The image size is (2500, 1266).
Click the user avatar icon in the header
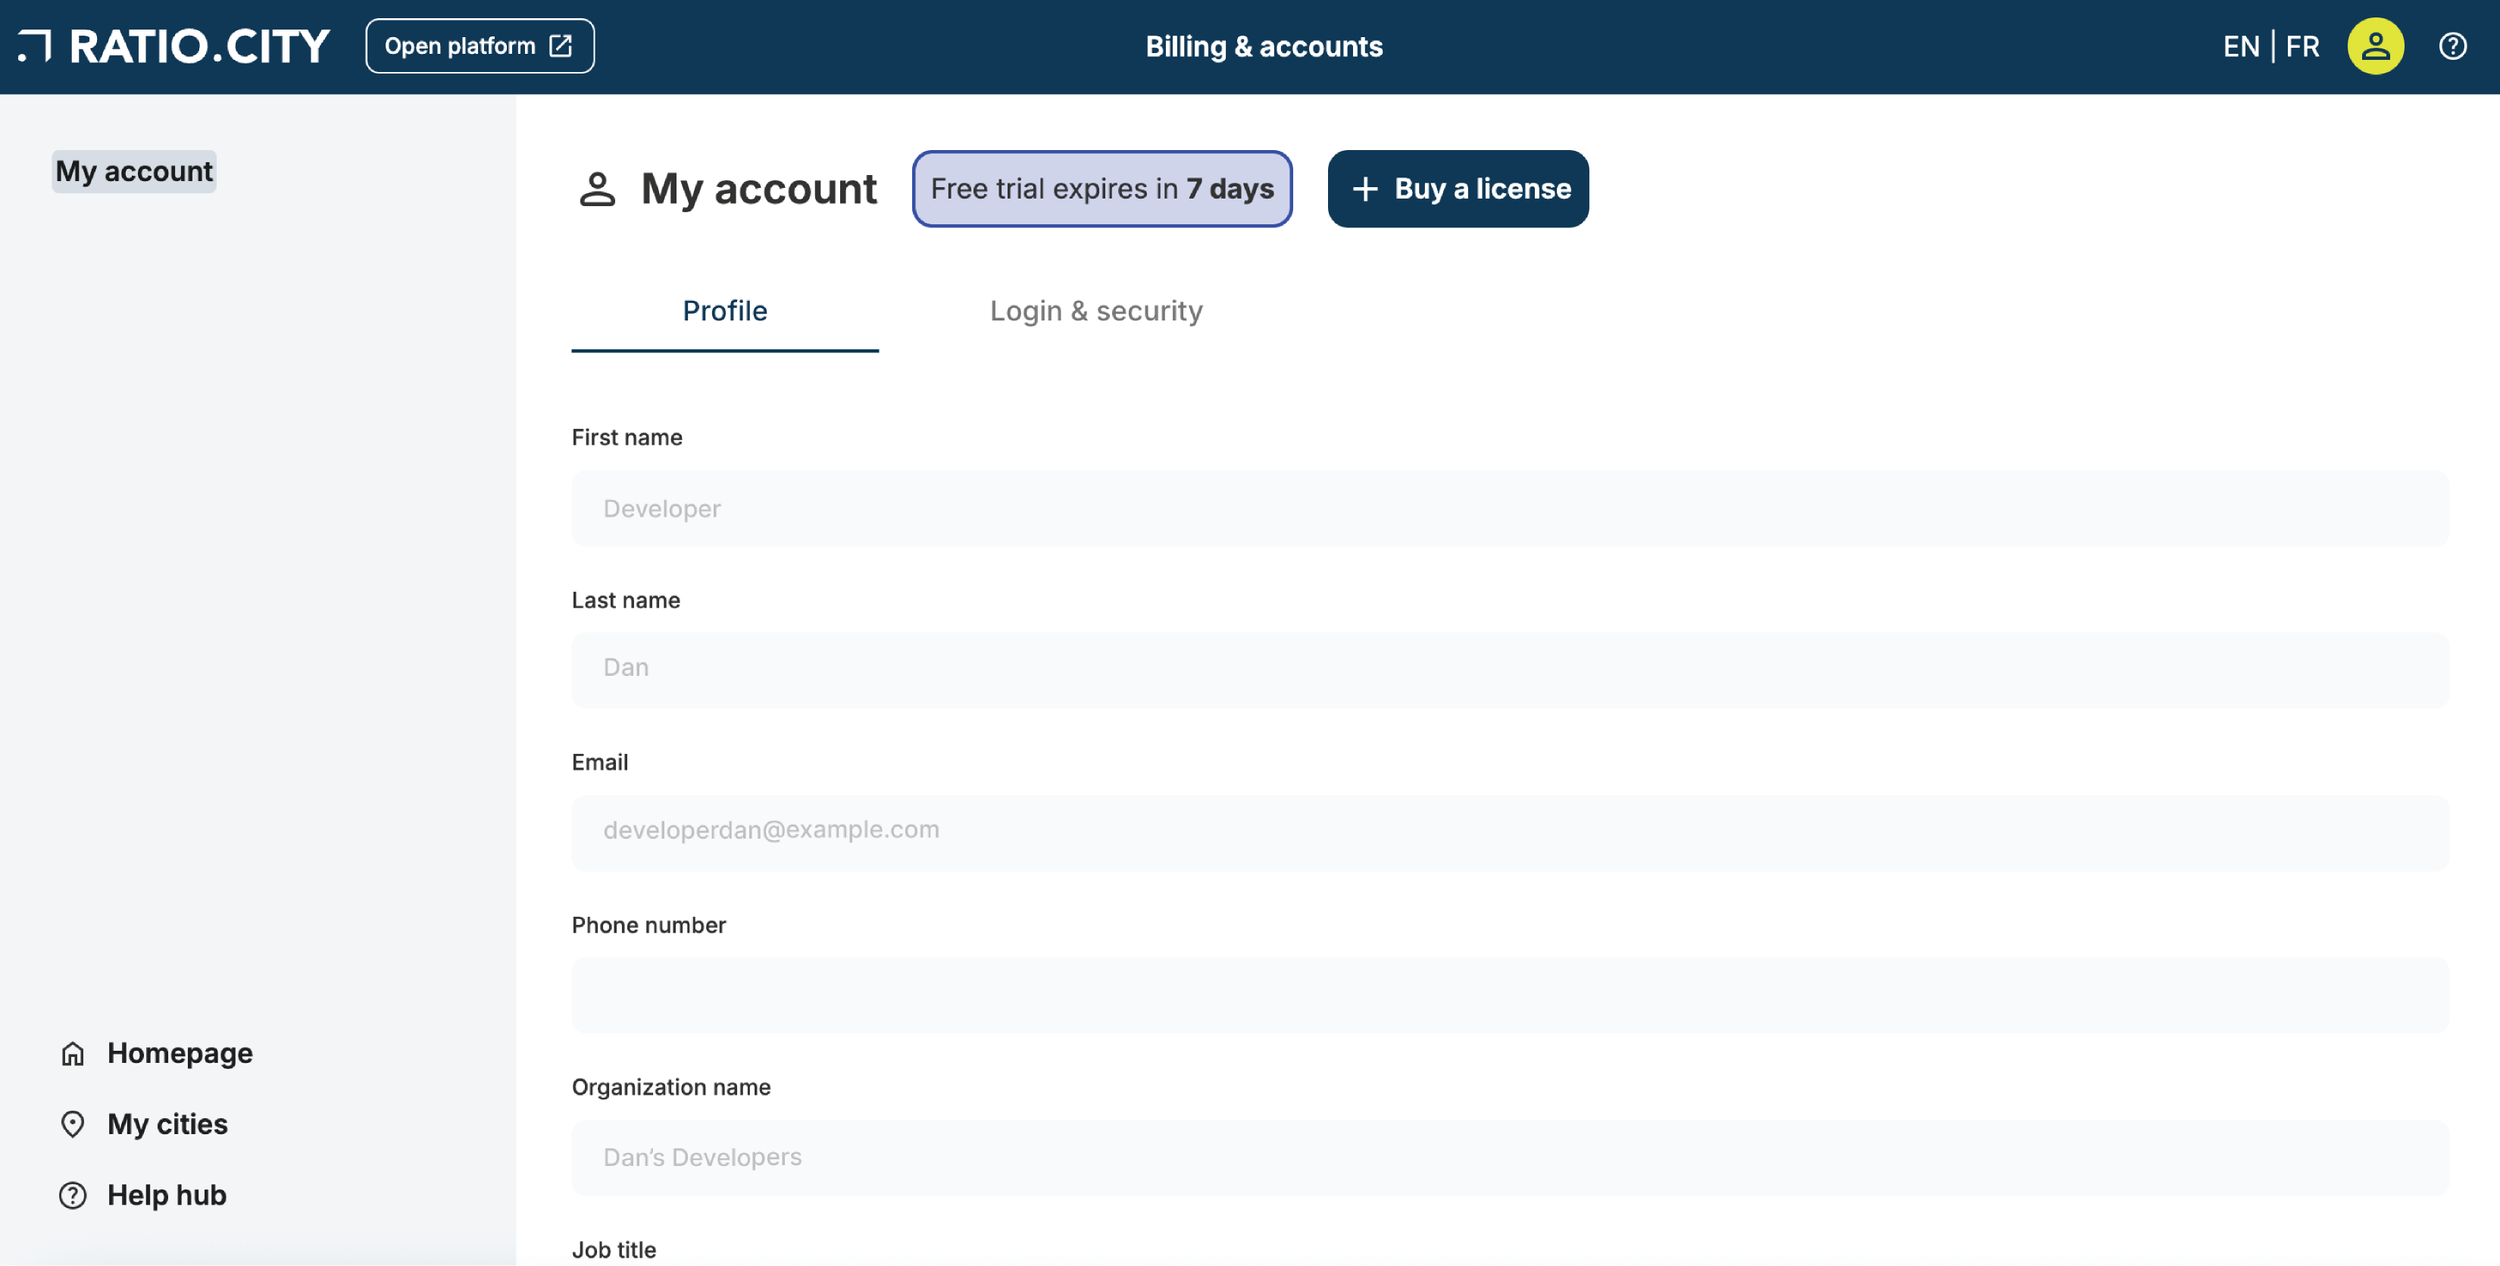2374,46
